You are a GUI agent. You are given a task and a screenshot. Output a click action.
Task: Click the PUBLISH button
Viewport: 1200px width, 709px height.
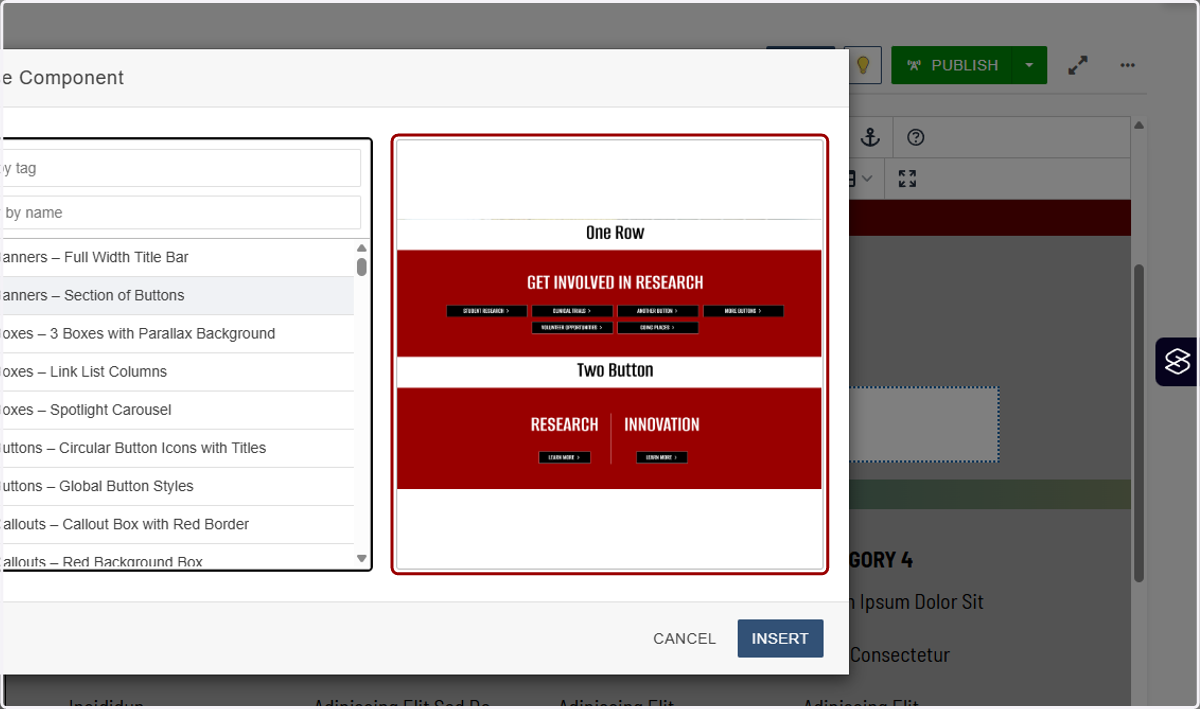(x=952, y=65)
